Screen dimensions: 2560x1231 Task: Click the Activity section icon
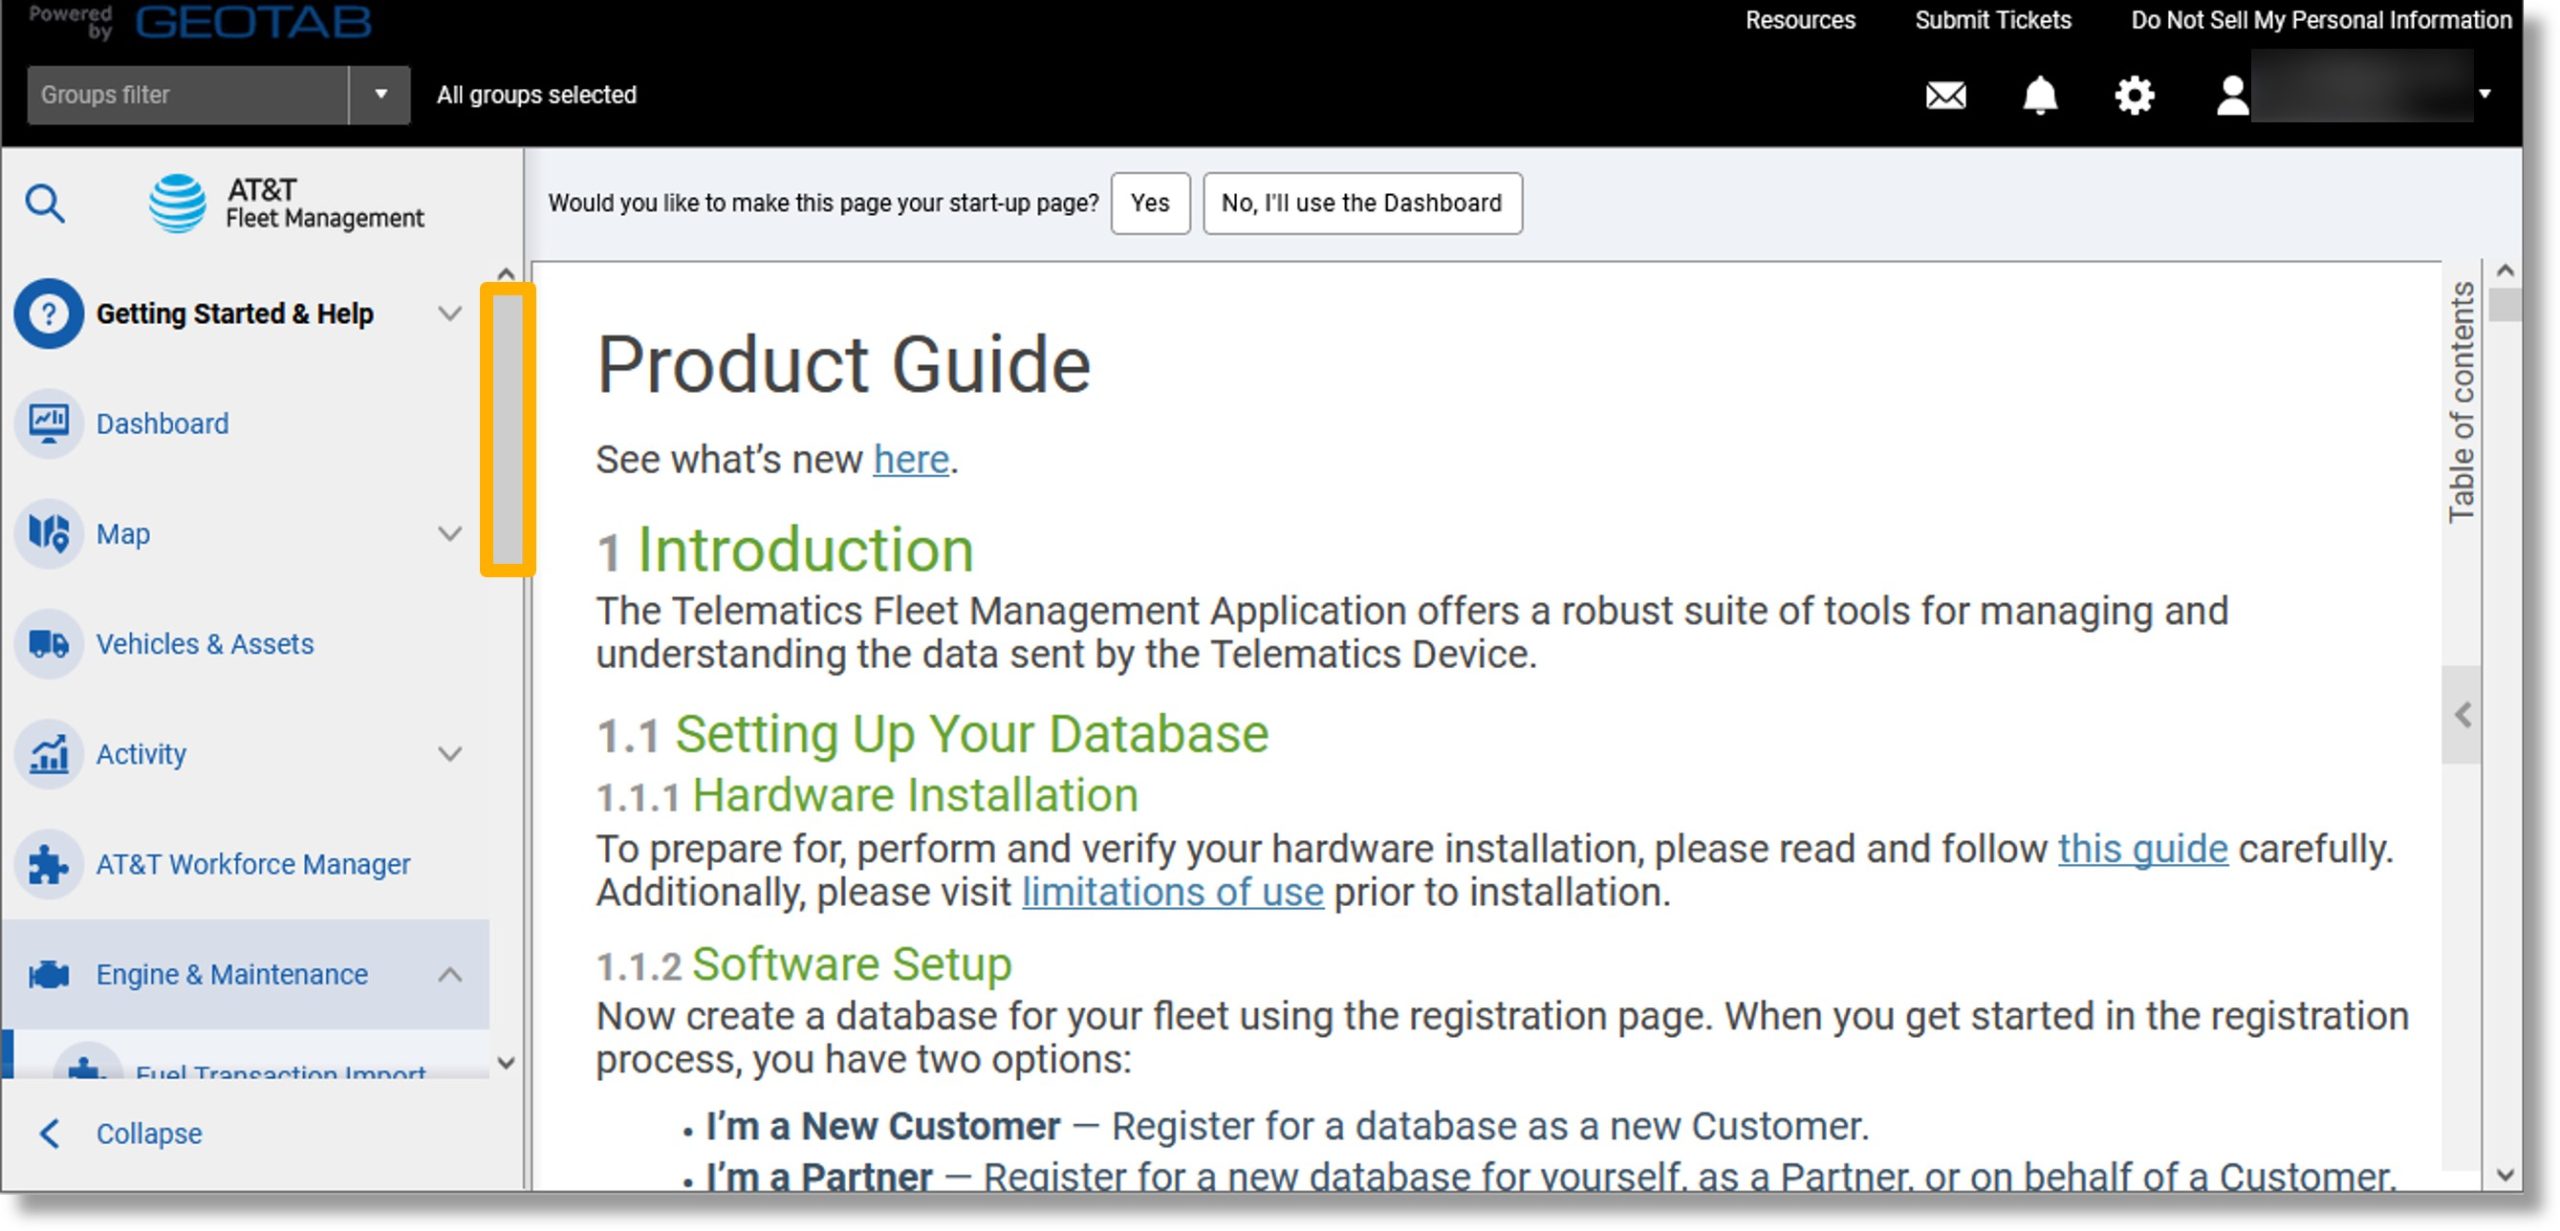point(47,753)
